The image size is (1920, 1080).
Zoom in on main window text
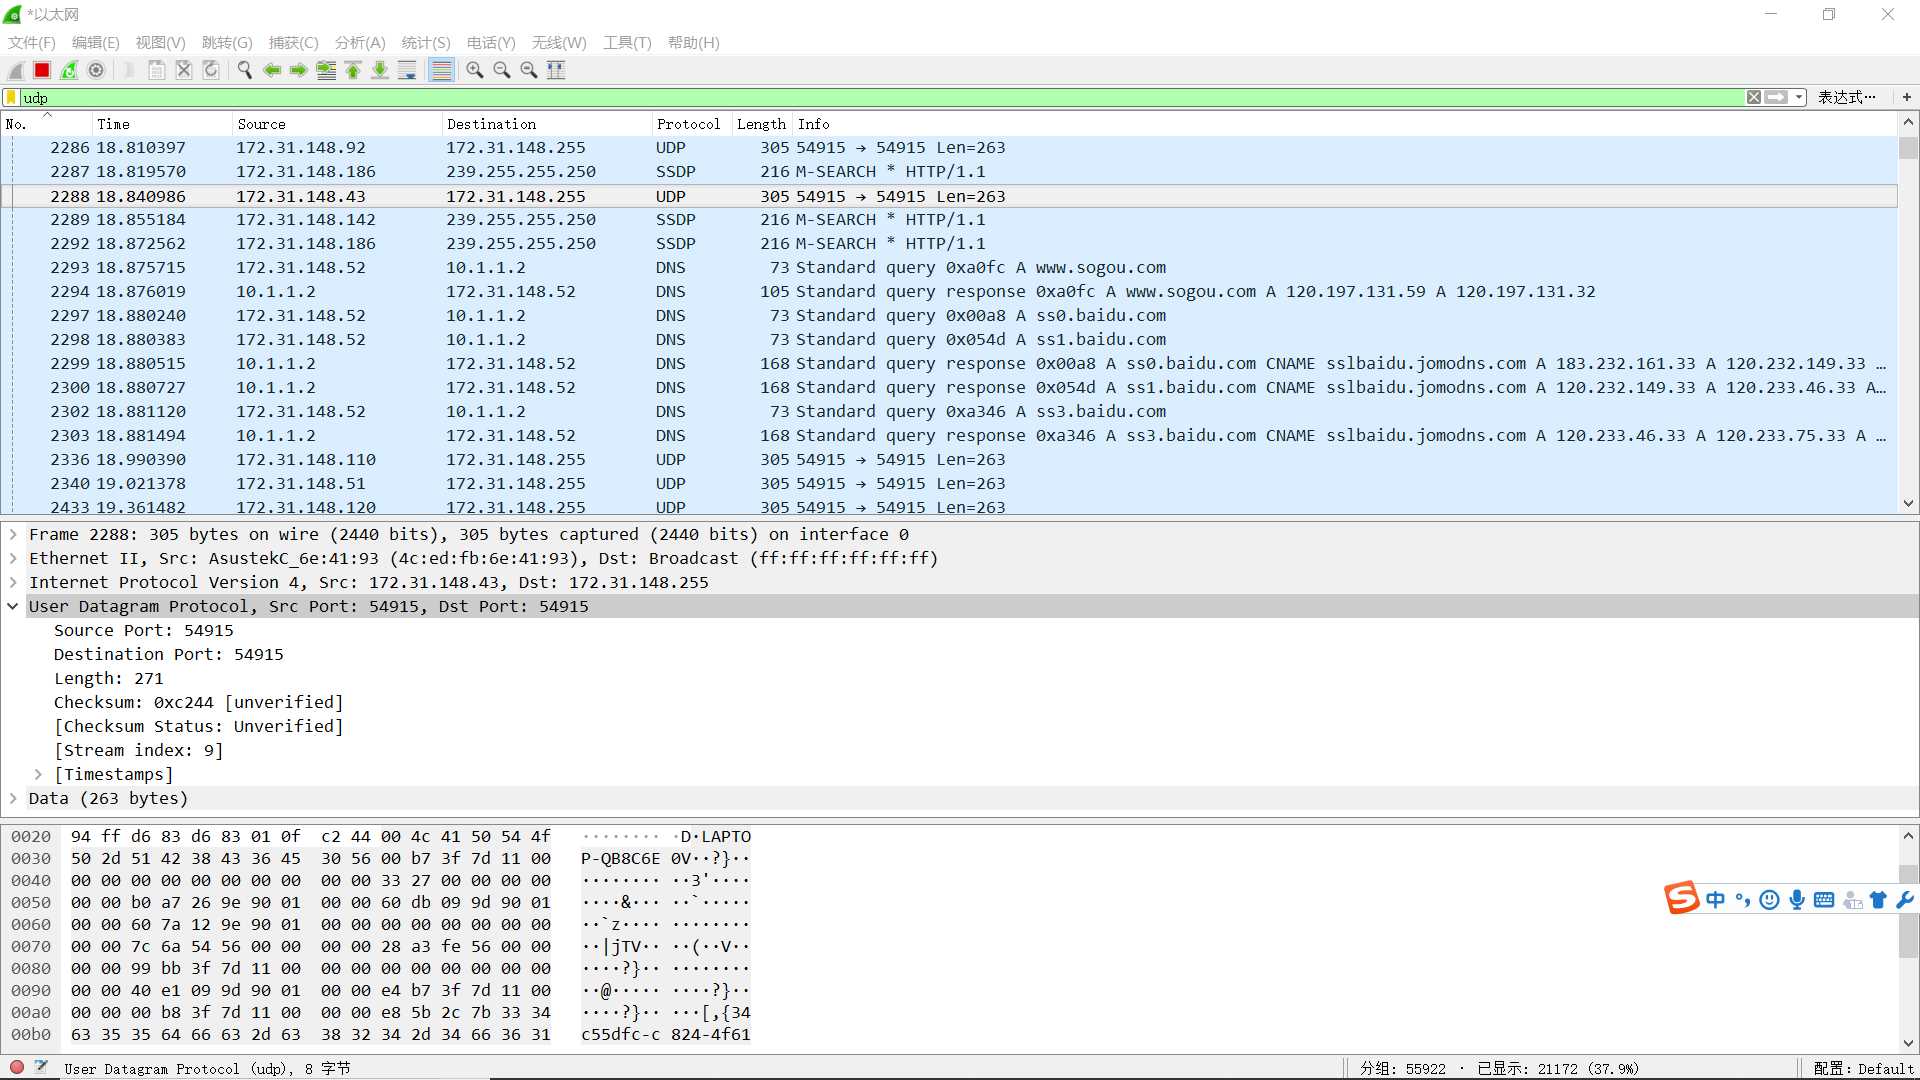point(475,70)
